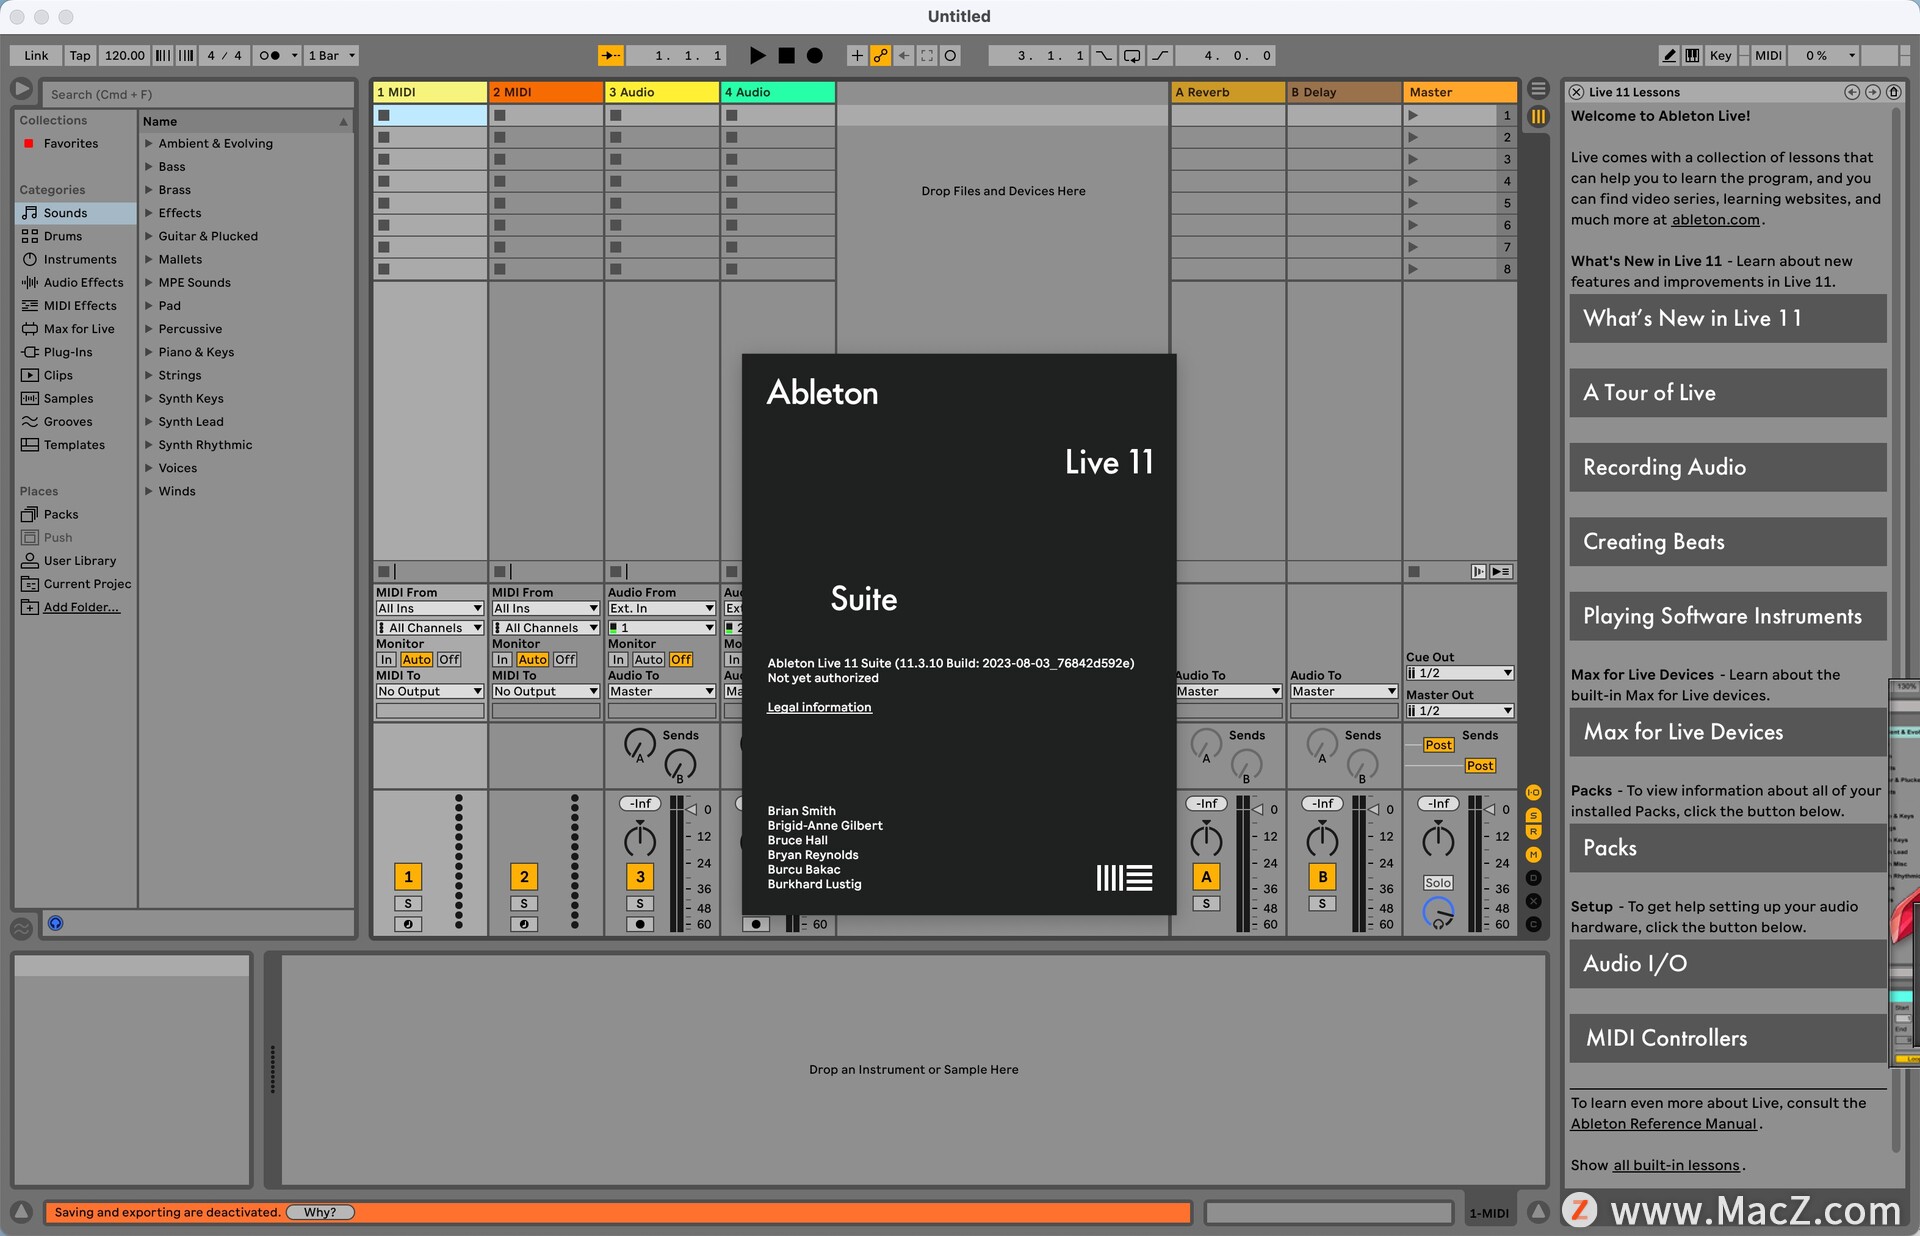
Task: Click Why? button in status bar
Action: click(x=320, y=1212)
